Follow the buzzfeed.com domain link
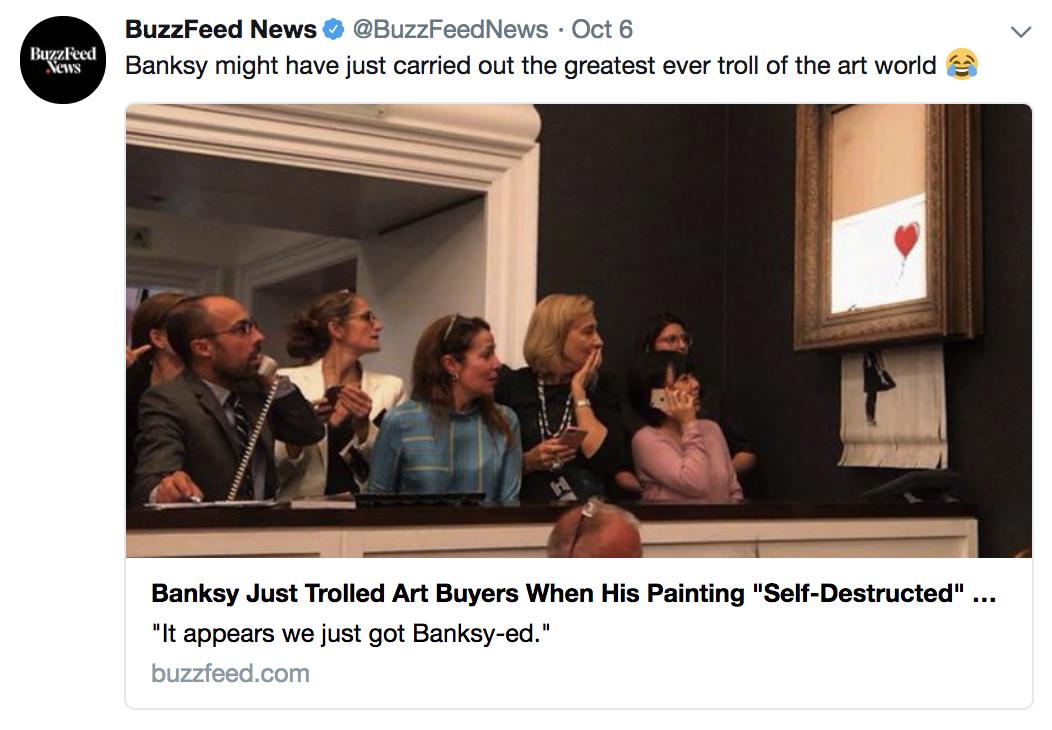This screenshot has height=730, width=1052. (230, 673)
